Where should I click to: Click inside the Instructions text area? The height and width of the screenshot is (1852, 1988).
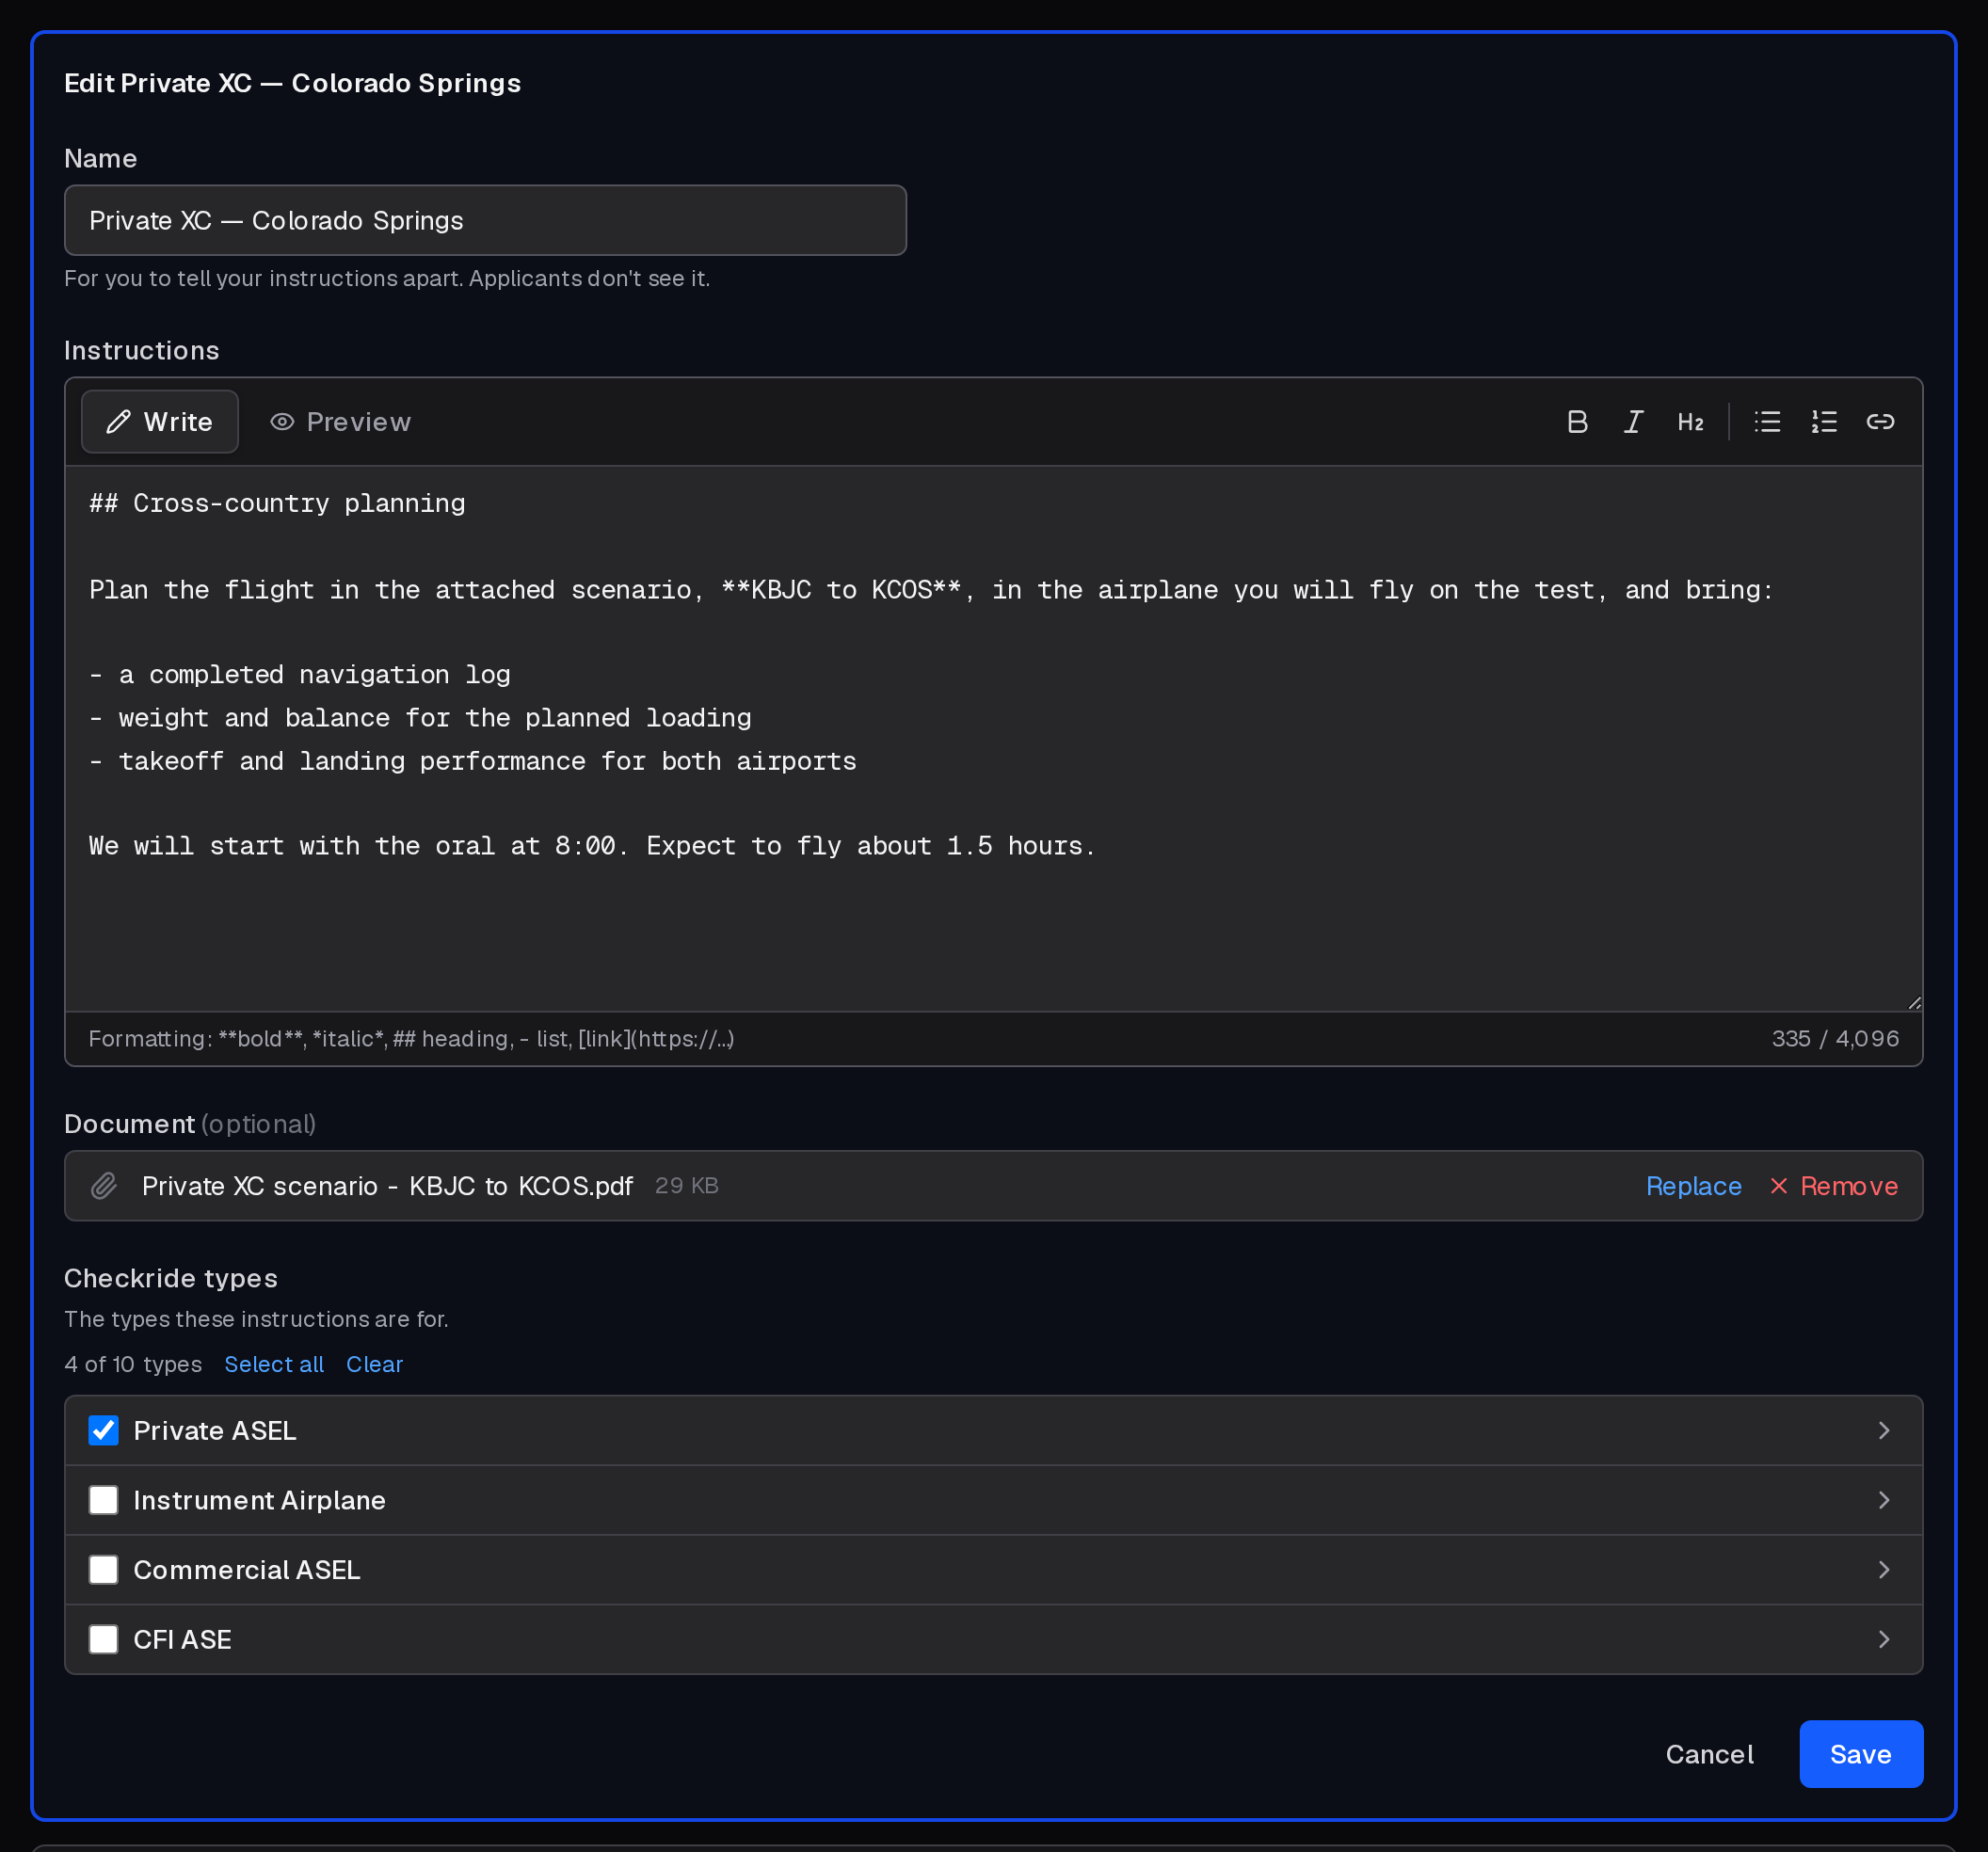point(993,738)
